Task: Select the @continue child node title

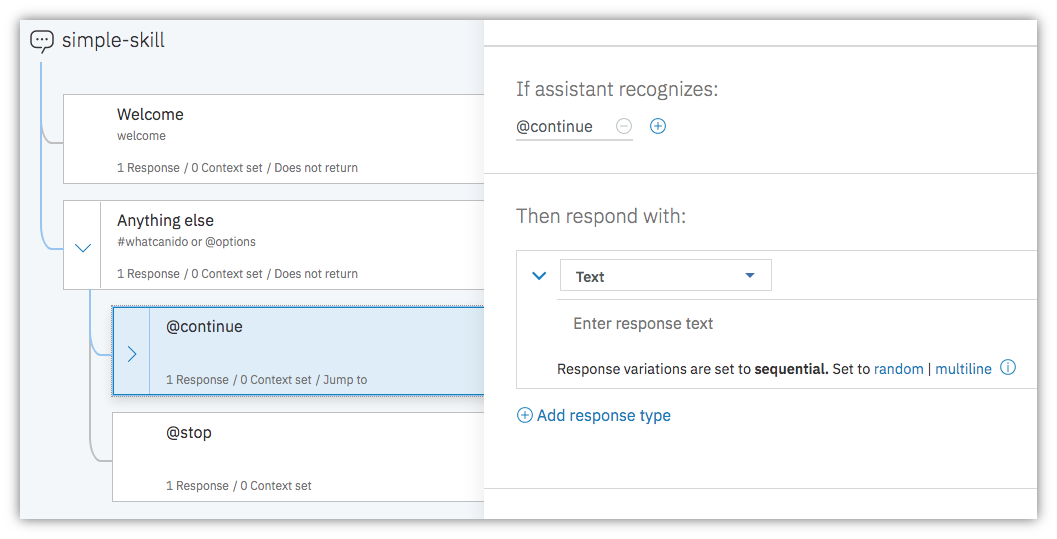Action: click(x=204, y=327)
